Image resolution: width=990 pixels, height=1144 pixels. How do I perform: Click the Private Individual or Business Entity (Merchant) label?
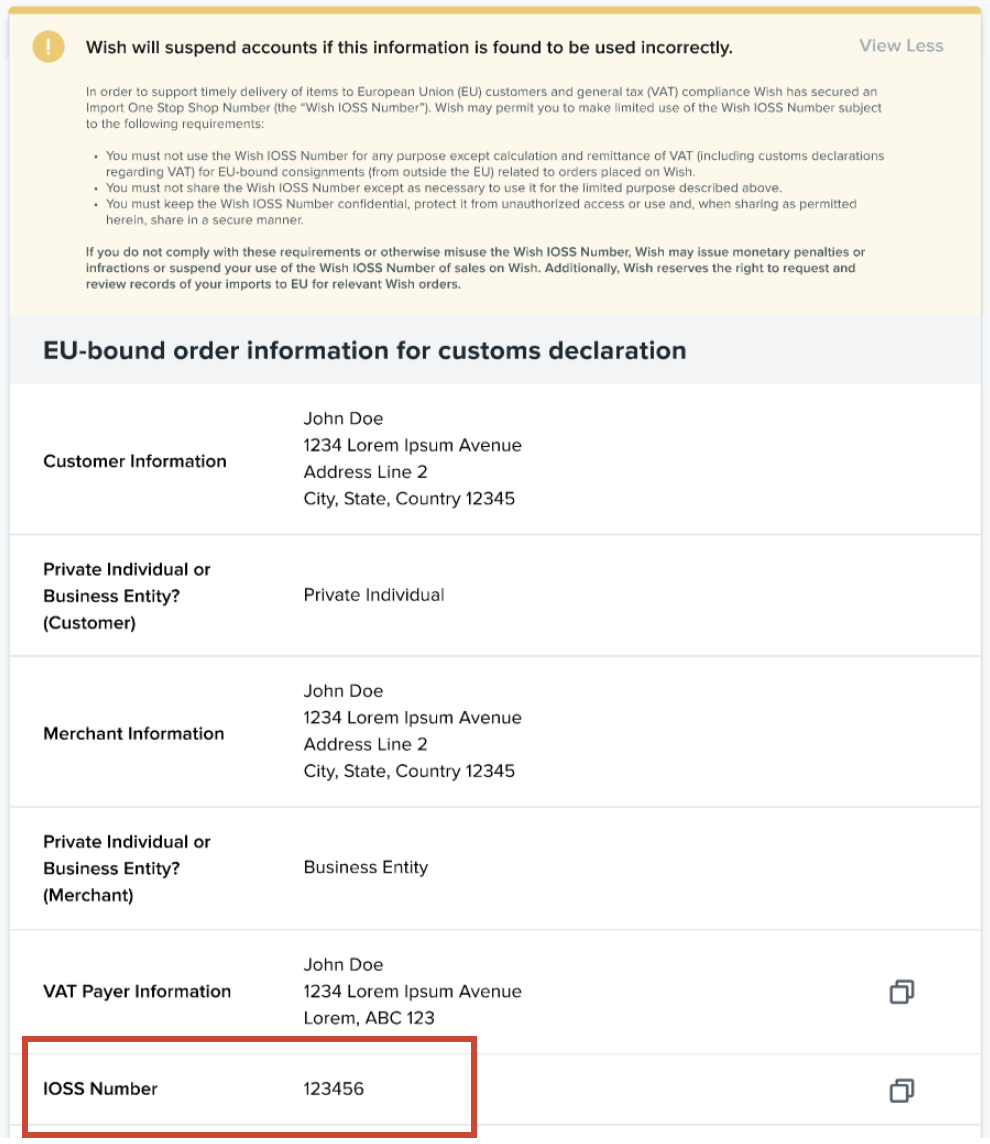coord(127,868)
